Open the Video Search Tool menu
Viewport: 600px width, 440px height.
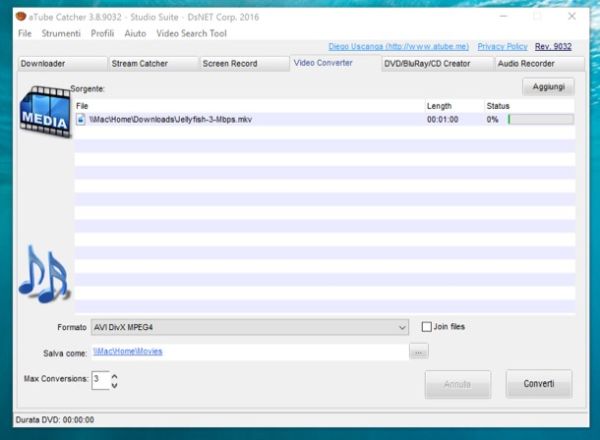(x=191, y=33)
